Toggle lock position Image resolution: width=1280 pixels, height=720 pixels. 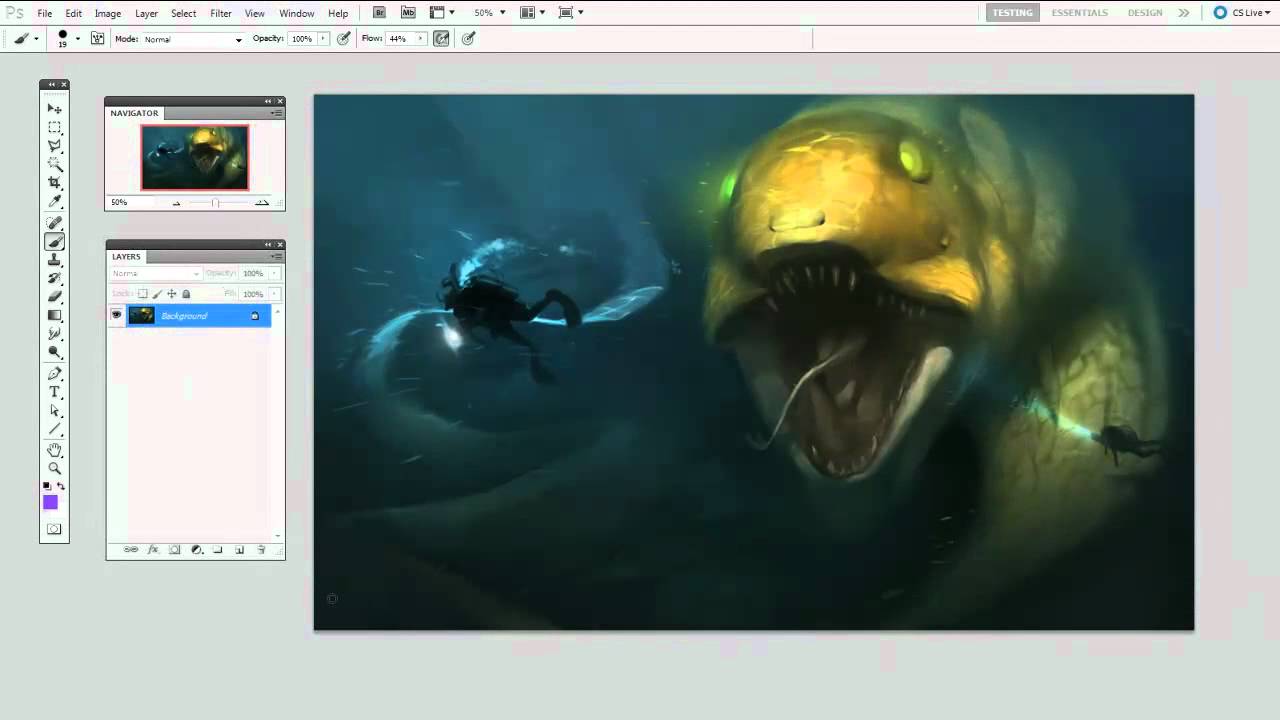click(171, 294)
